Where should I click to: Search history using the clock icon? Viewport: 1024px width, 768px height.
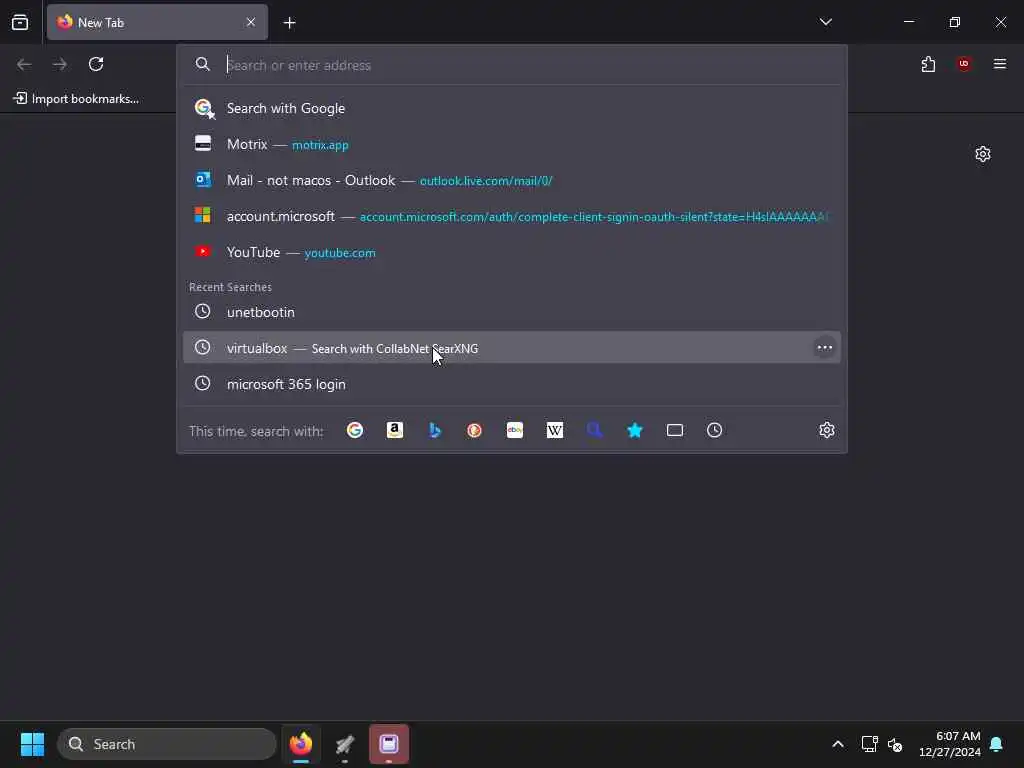coord(714,430)
